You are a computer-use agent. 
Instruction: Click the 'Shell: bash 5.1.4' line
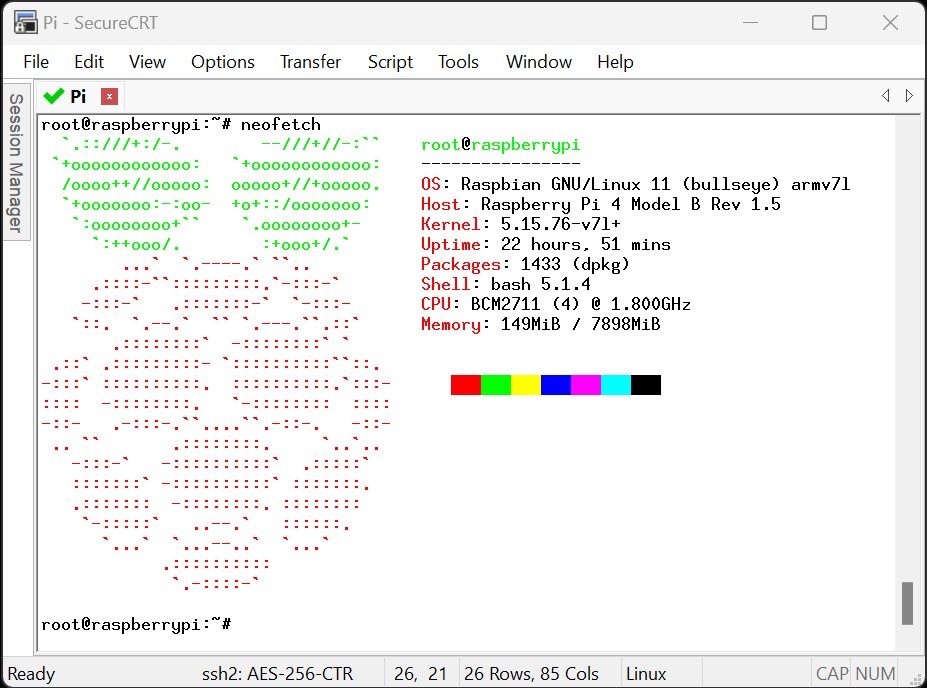(505, 284)
